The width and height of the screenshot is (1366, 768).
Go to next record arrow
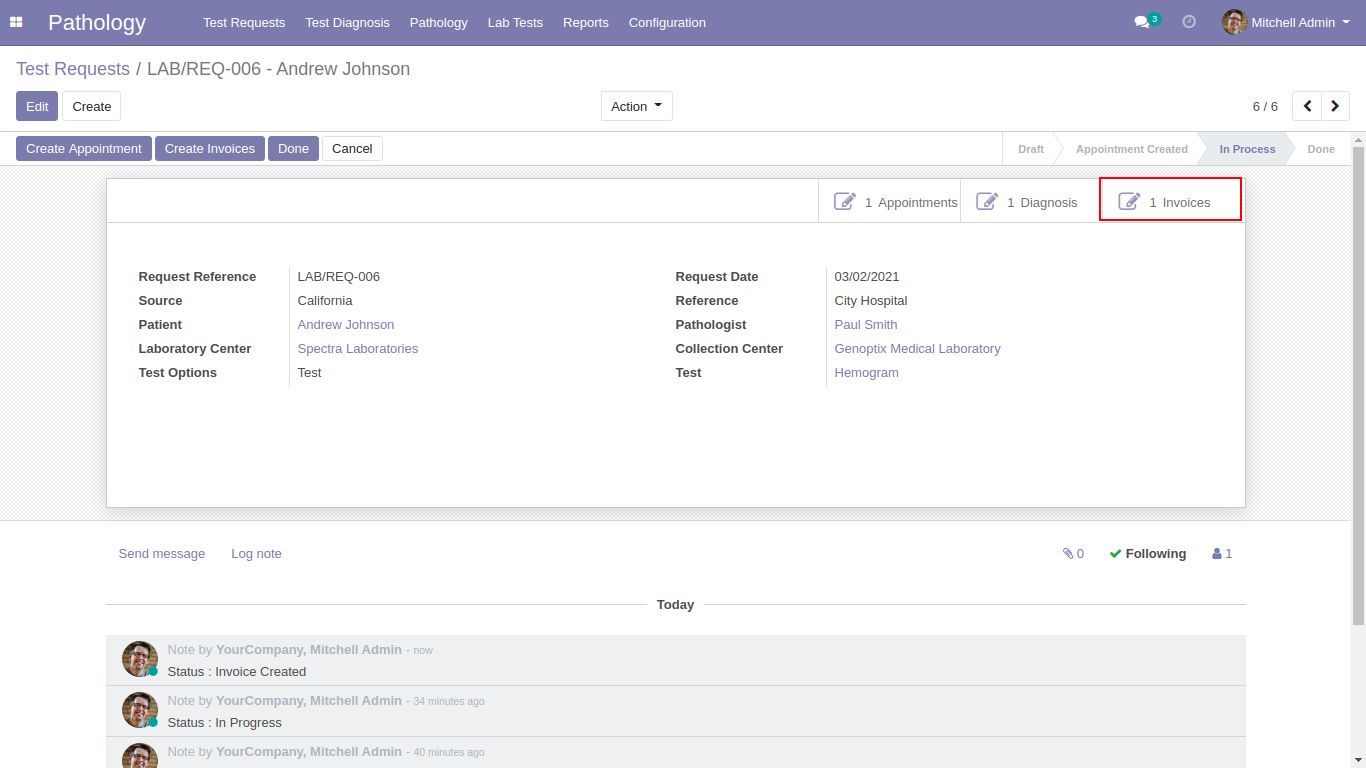(x=1335, y=106)
